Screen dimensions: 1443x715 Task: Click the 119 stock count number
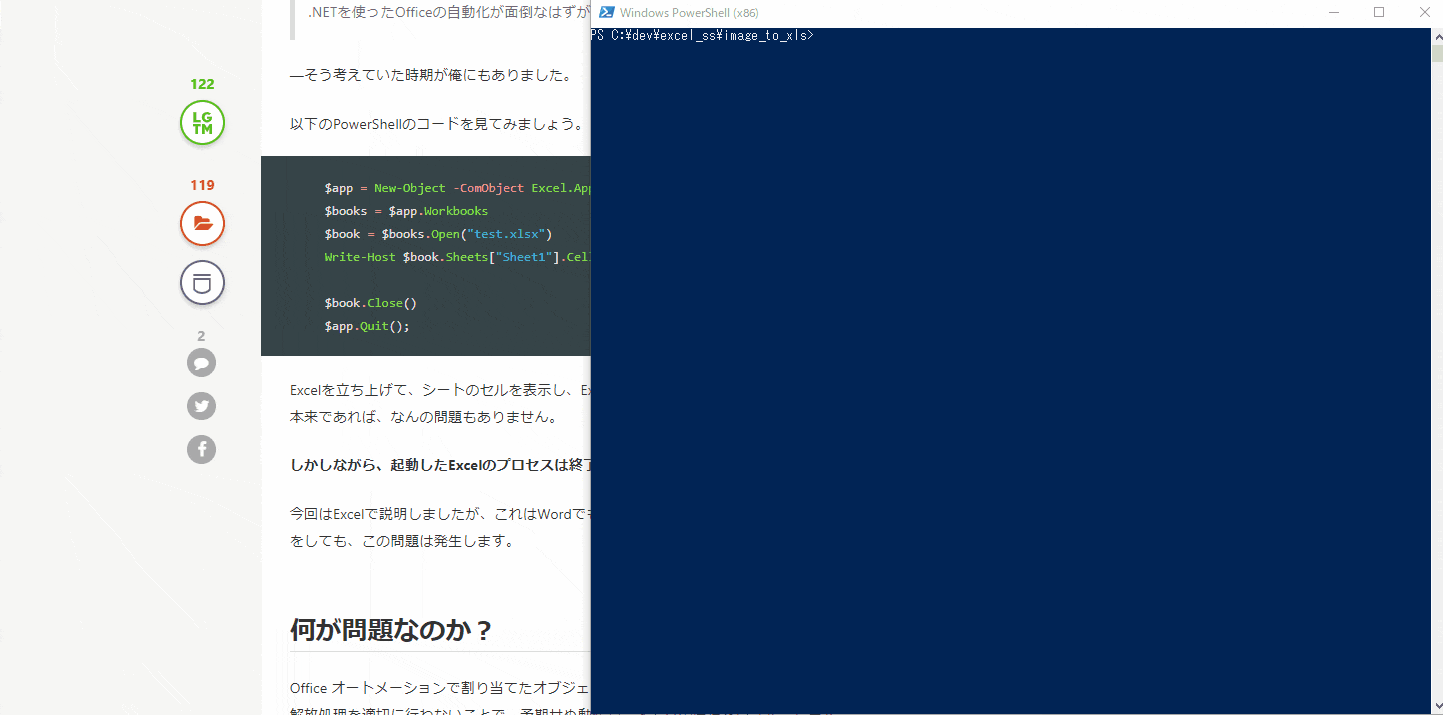(x=202, y=185)
